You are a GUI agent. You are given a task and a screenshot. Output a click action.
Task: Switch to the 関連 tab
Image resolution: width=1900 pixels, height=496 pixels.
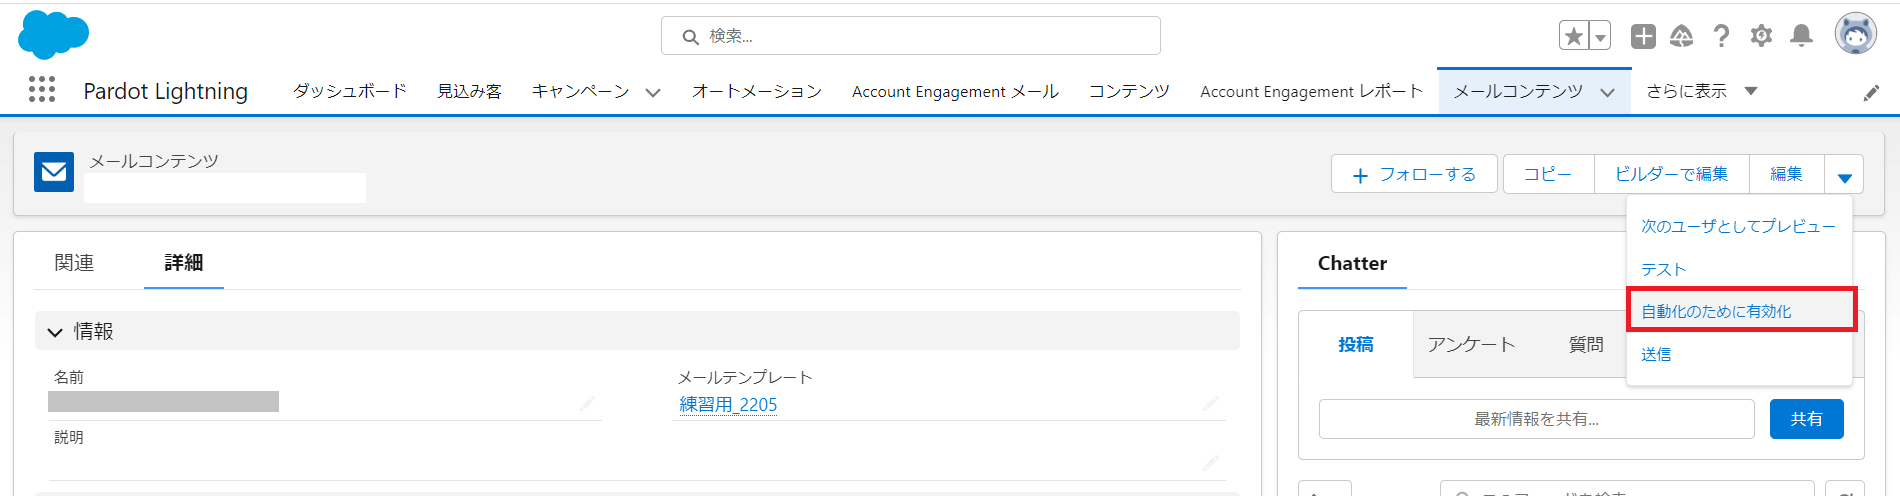coord(74,262)
